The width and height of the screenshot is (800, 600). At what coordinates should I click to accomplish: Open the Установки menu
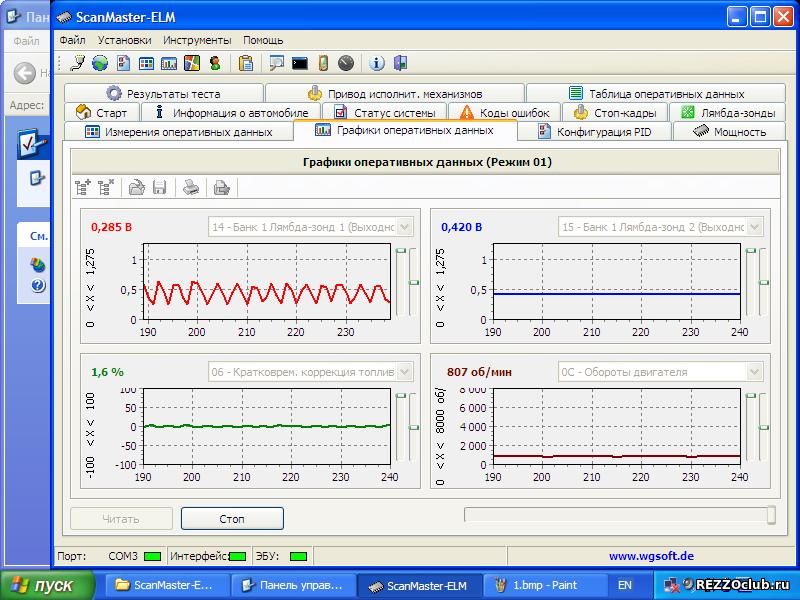coord(124,40)
